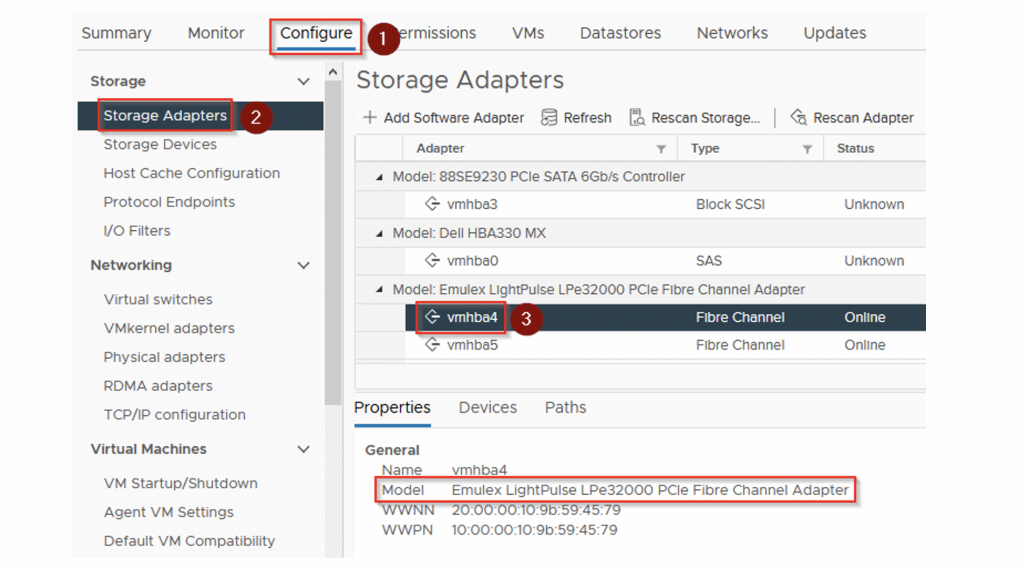Image resolution: width=1024 pixels, height=572 pixels.
Task: Open the Adapter column filter icon
Action: 661,150
